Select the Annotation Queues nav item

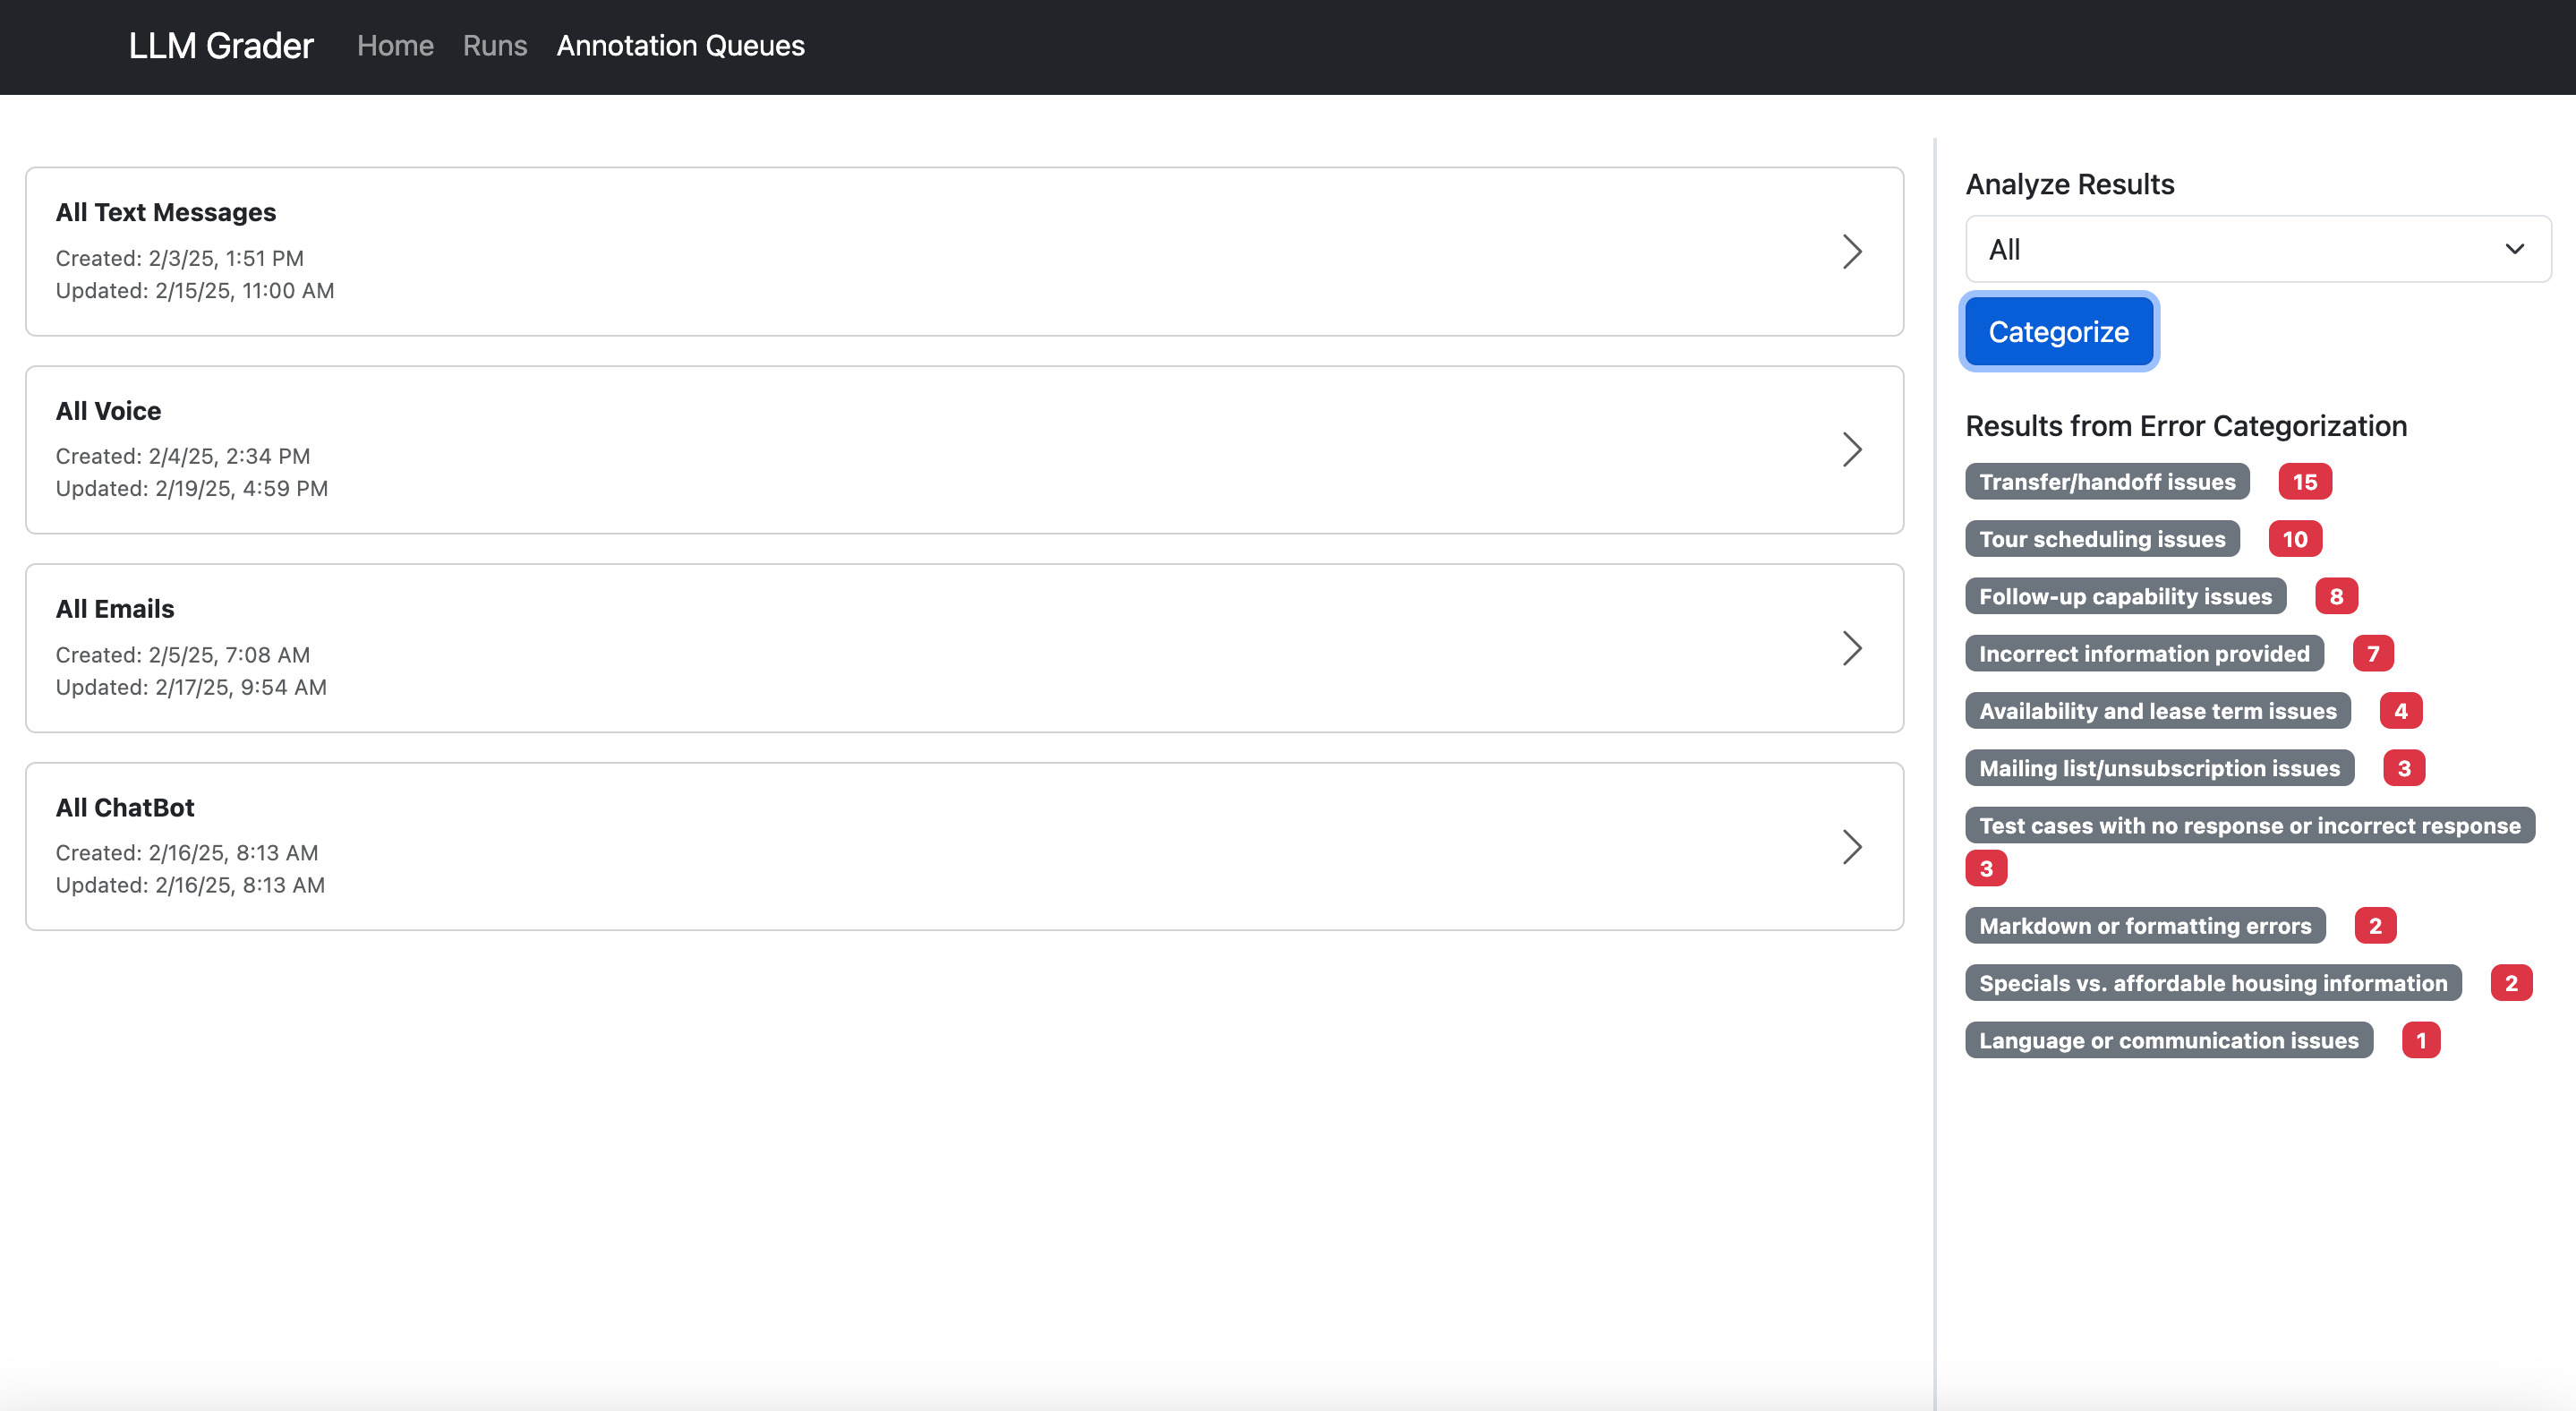click(x=680, y=46)
